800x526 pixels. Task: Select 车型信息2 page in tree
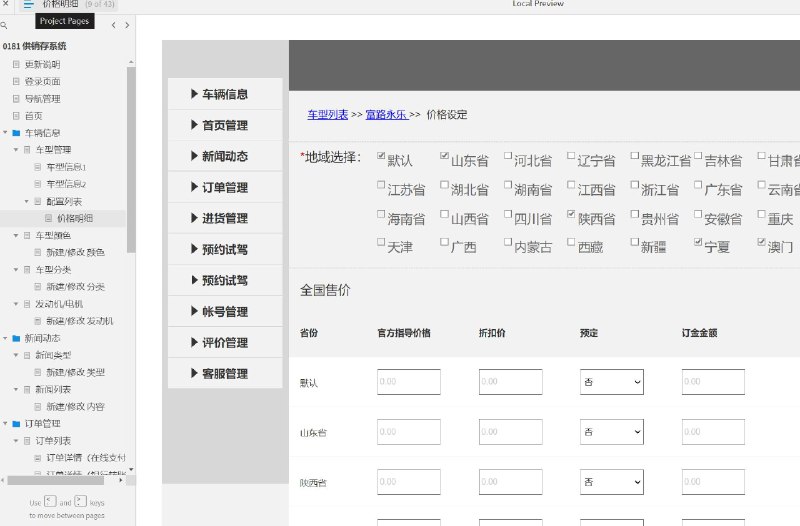66,184
